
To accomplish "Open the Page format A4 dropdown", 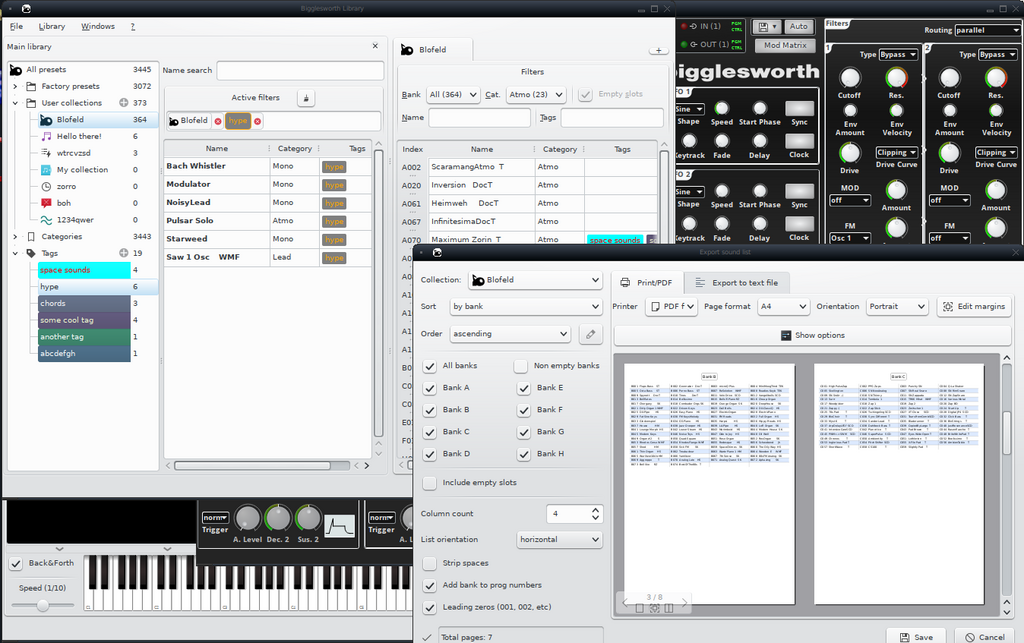I will point(782,307).
